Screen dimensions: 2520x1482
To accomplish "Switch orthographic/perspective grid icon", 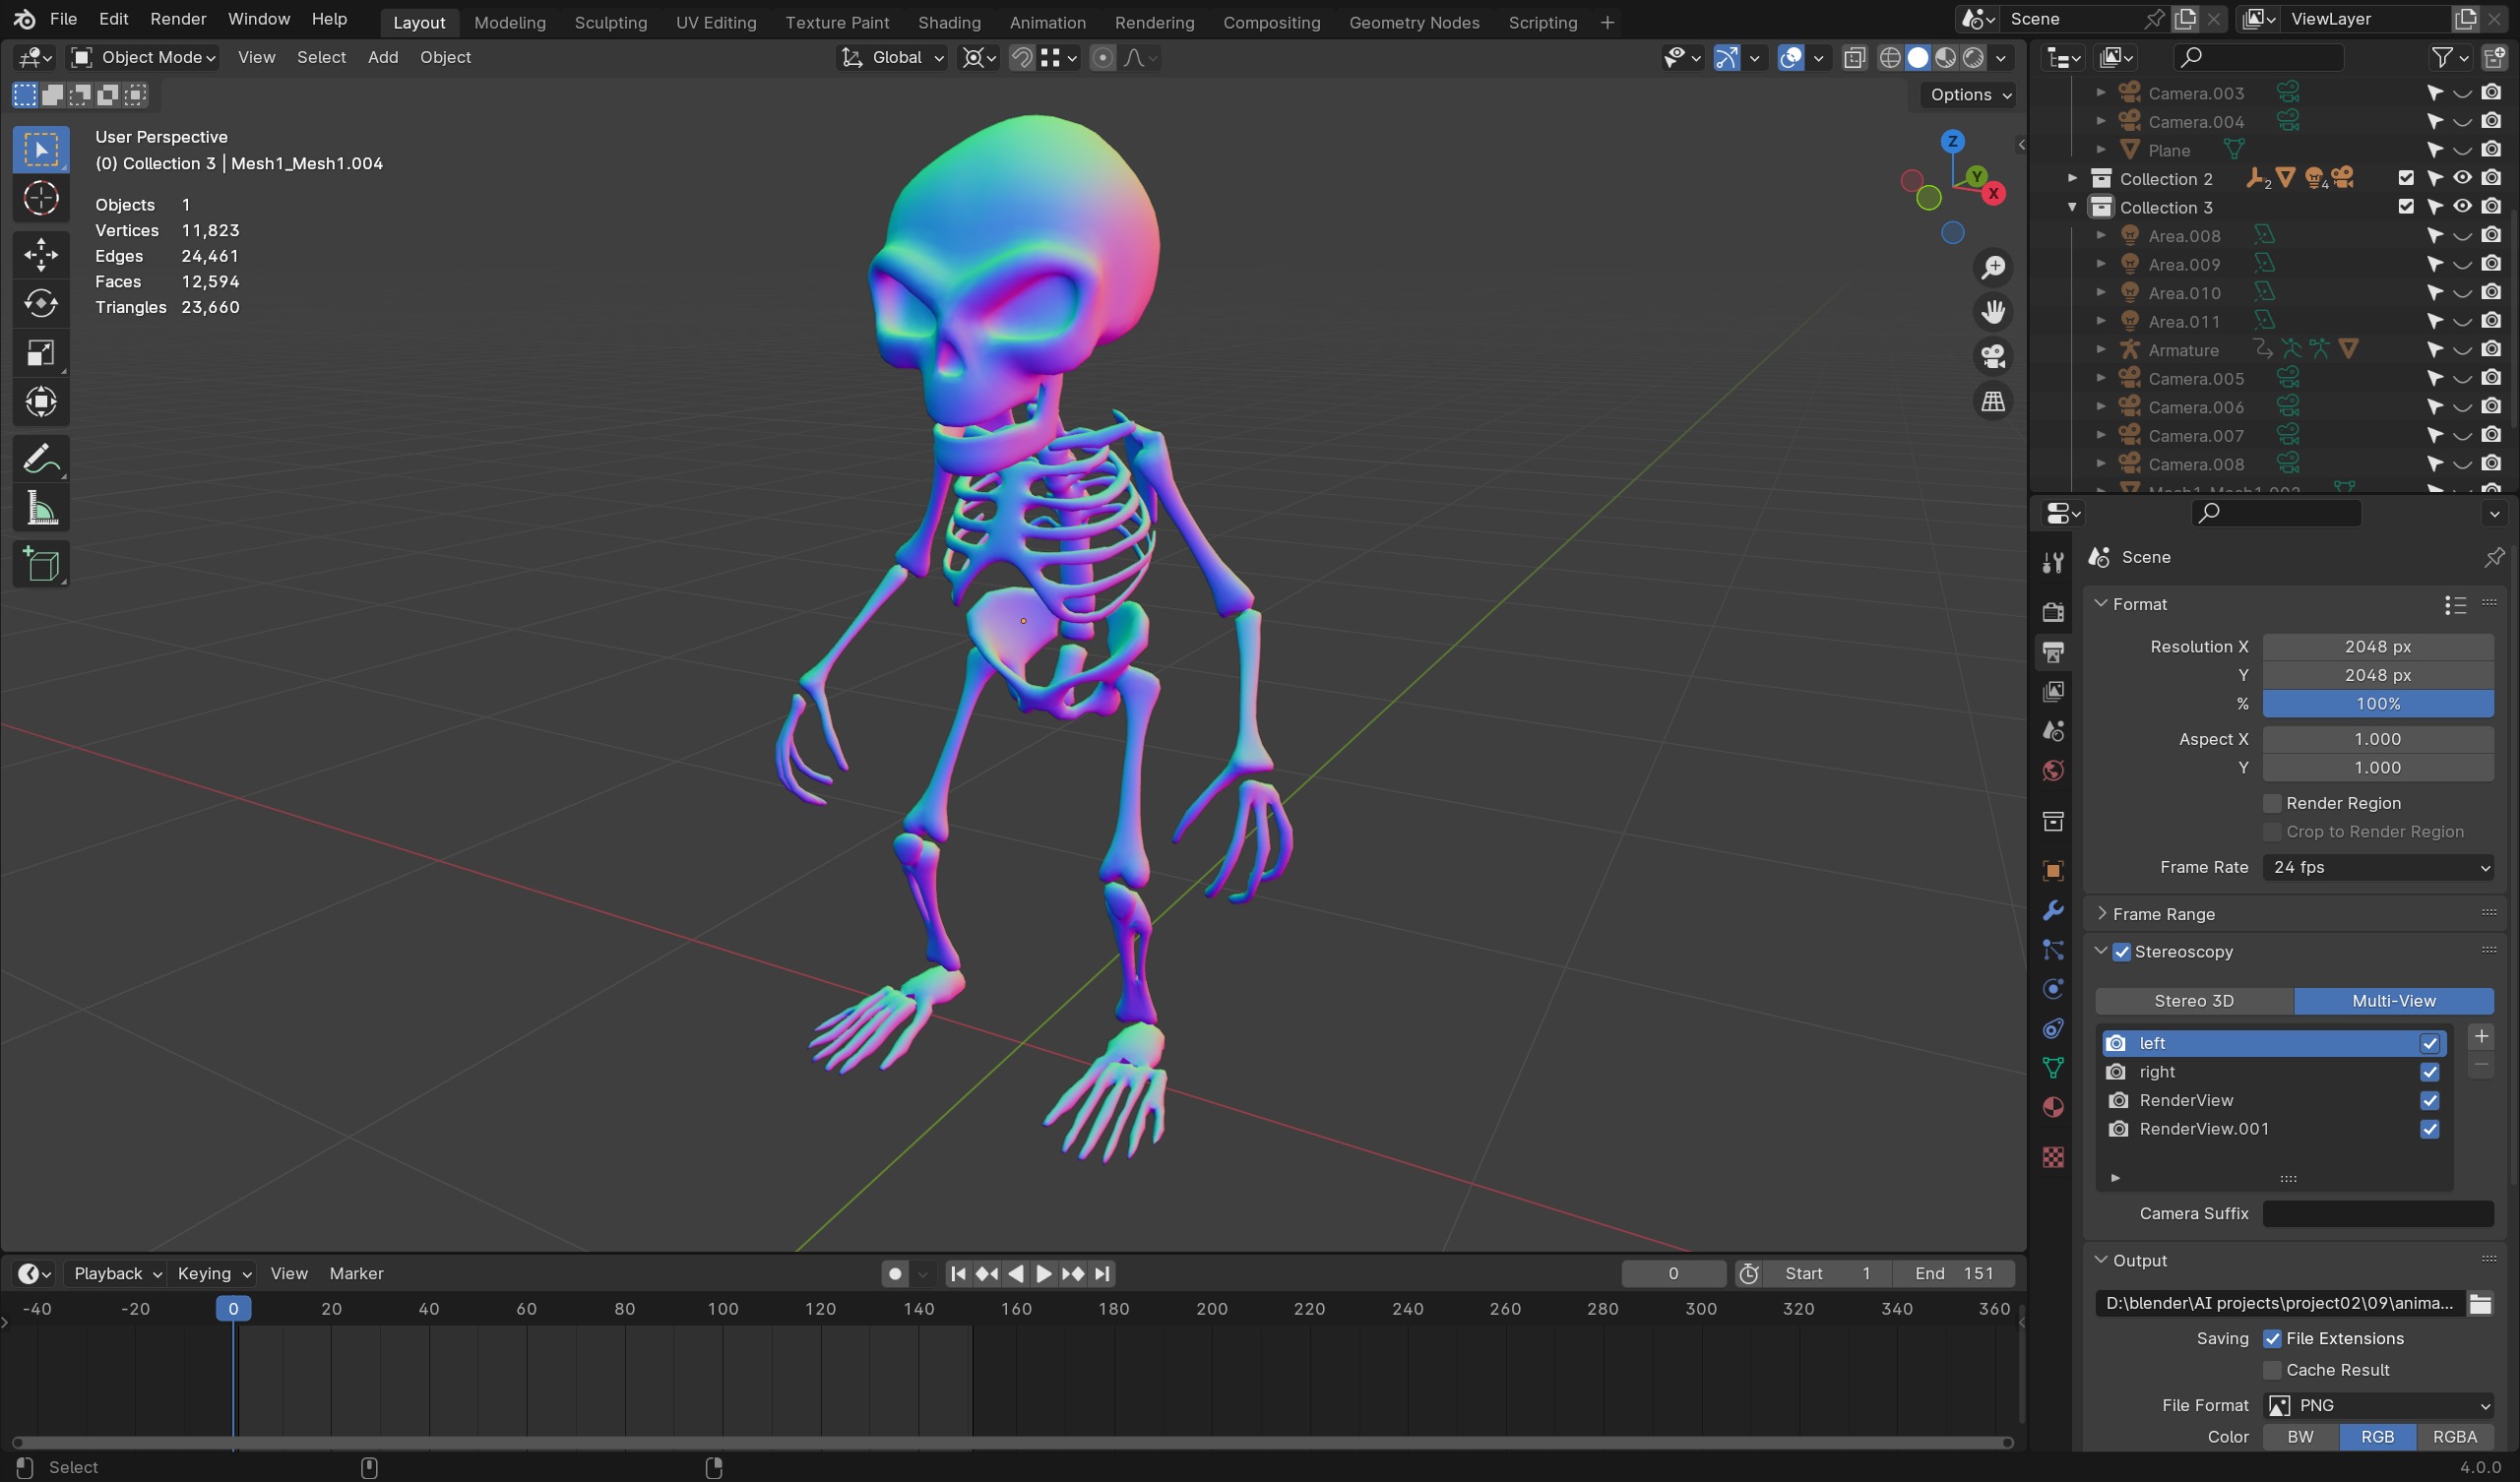I will coord(1993,402).
